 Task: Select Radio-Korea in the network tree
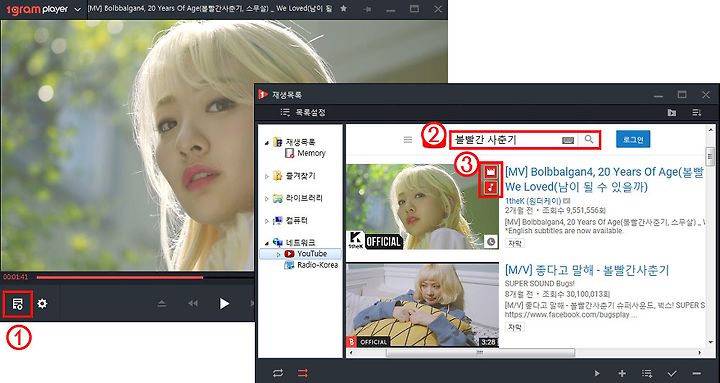pyautogui.click(x=311, y=265)
